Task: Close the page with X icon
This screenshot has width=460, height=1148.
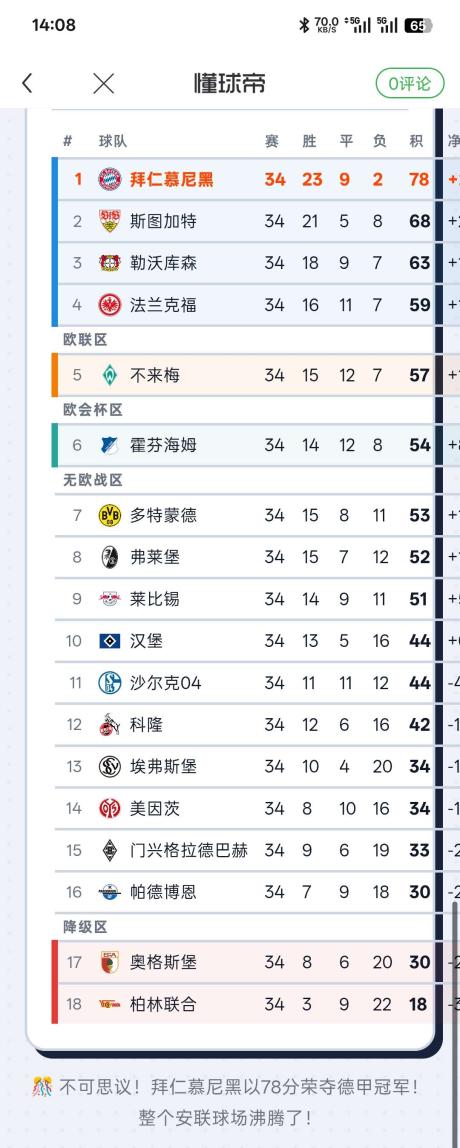Action: coord(104,83)
